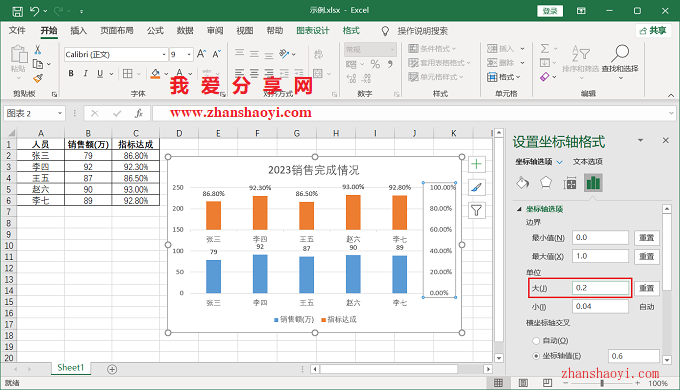Open font color A swatch
Screen dimensions: 680x390
click(179, 74)
